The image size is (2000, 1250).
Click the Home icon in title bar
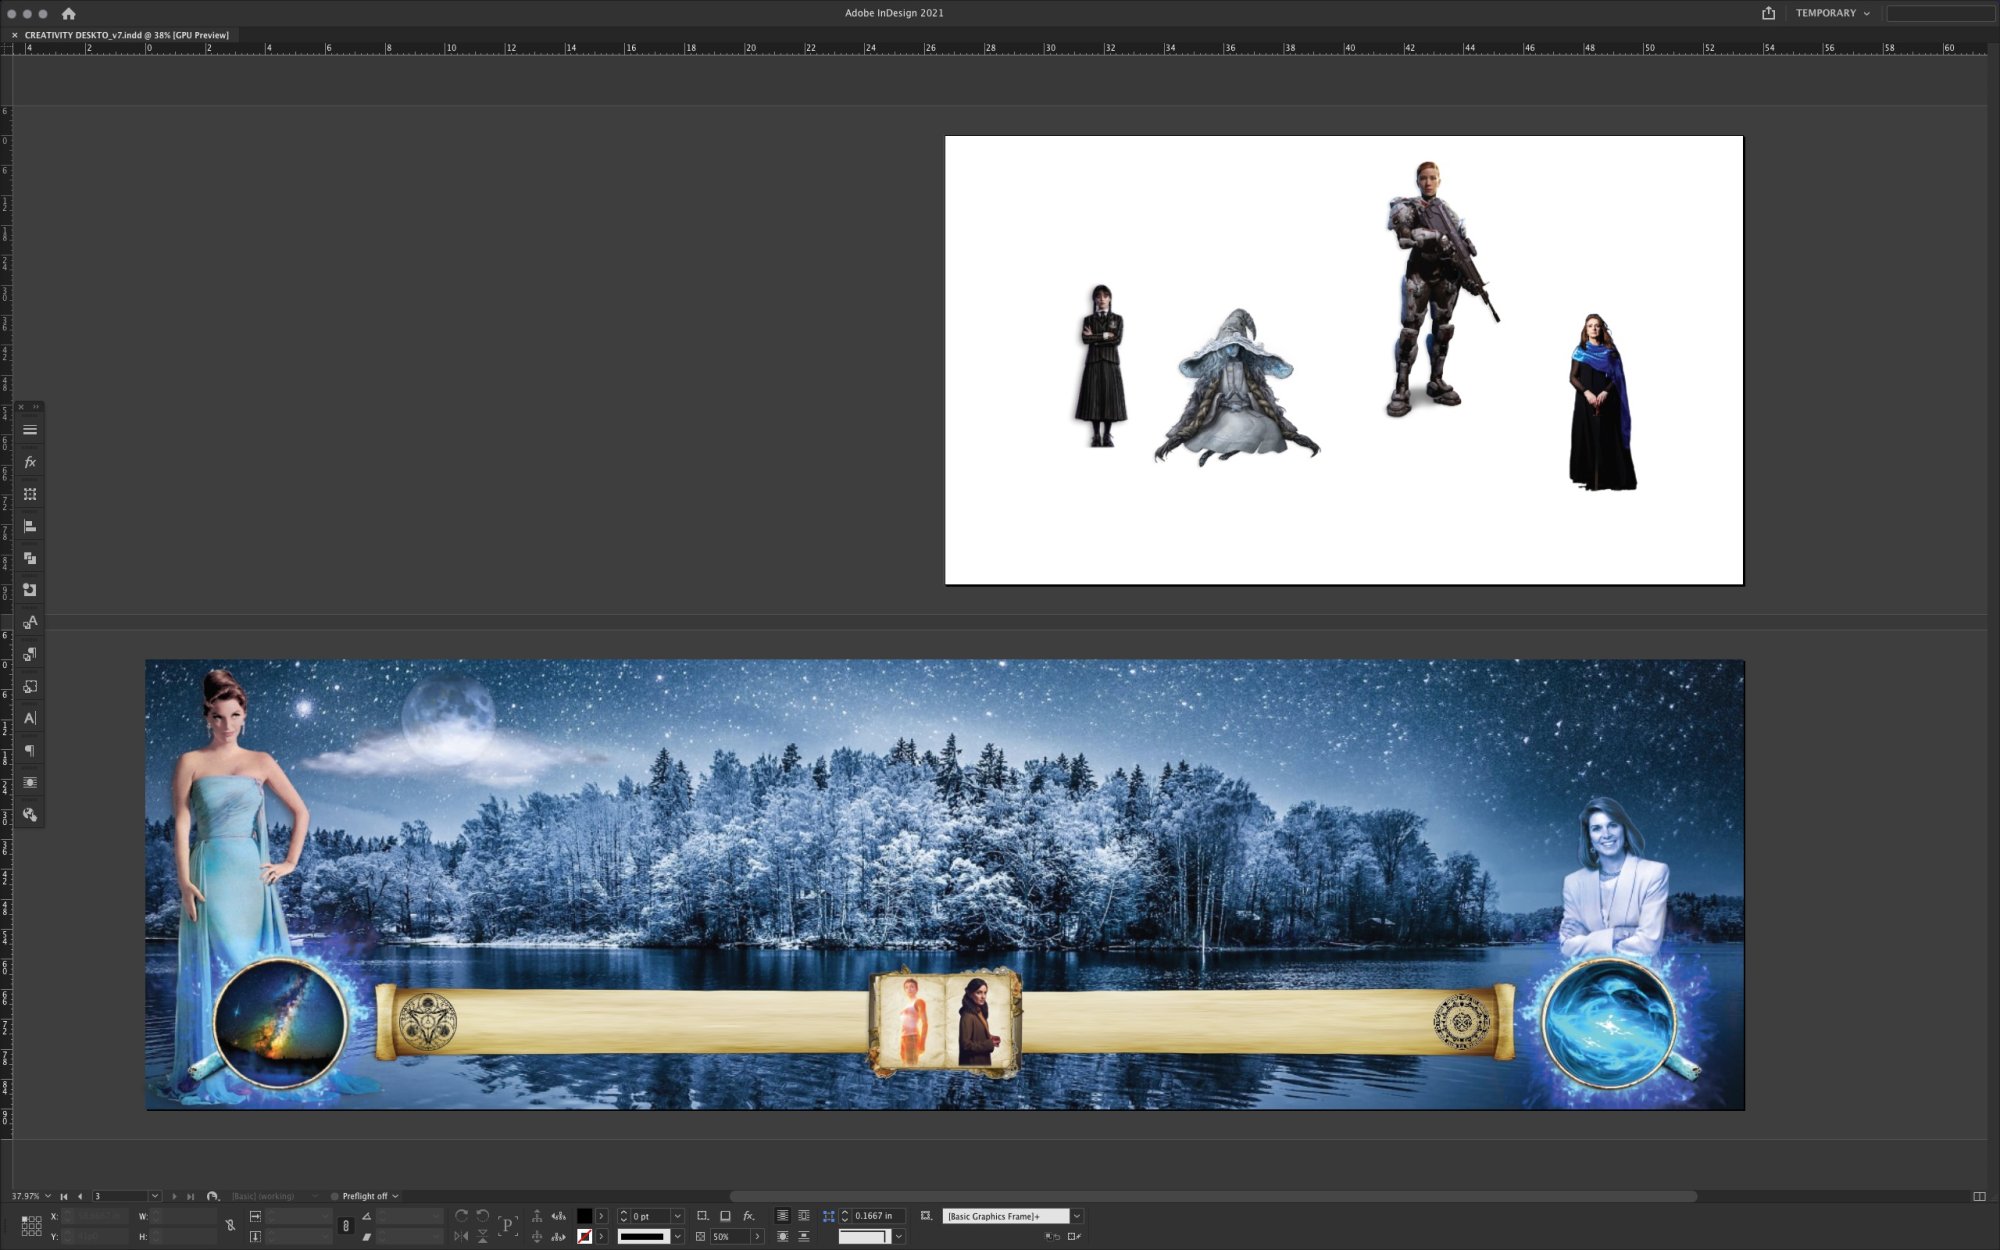click(68, 13)
